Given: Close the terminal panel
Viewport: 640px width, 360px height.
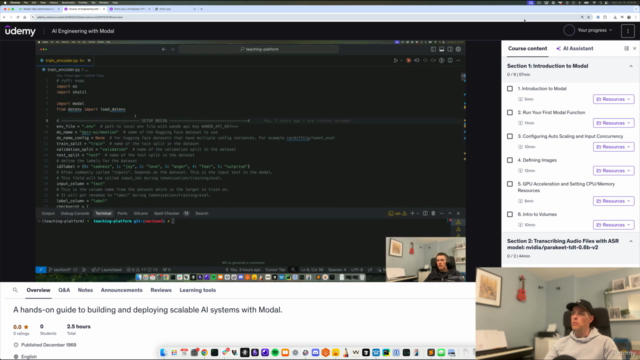Looking at the screenshot, I should pos(458,213).
